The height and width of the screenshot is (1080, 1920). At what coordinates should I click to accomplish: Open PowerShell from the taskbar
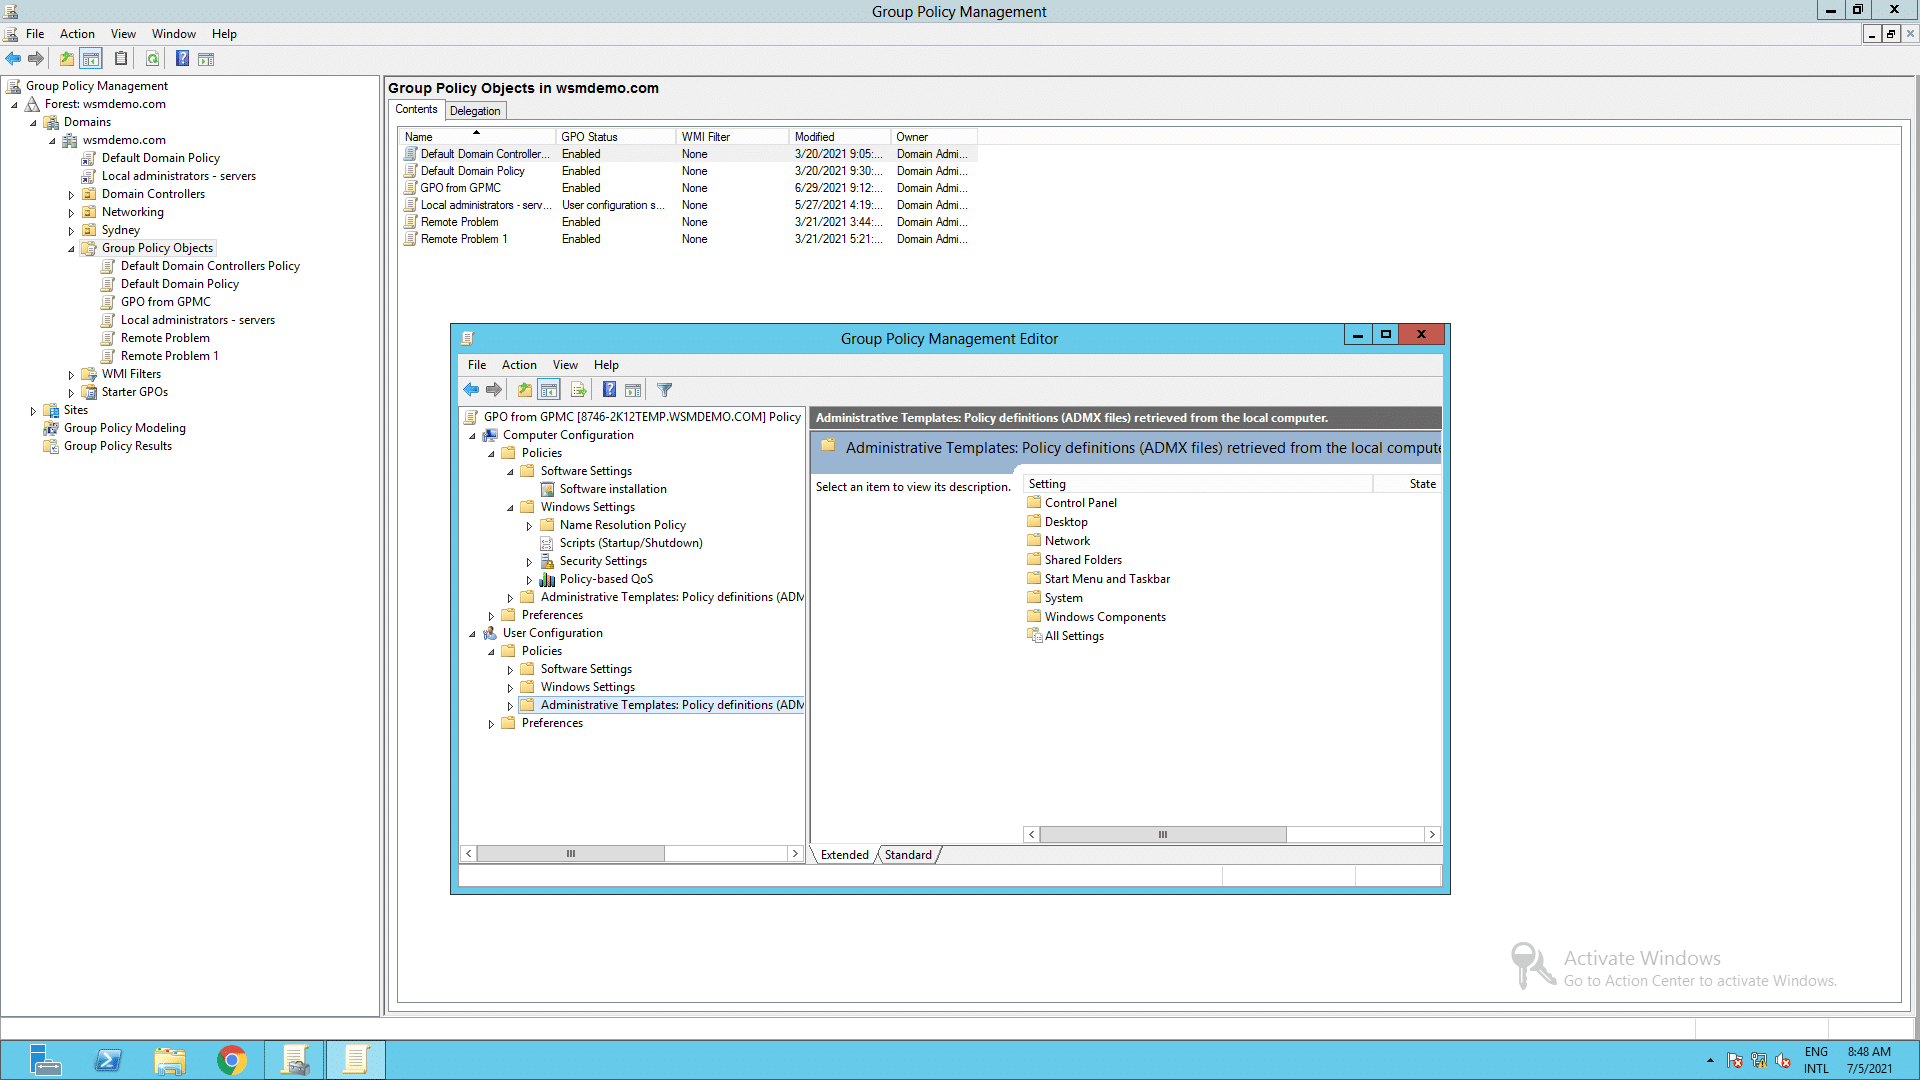[x=108, y=1060]
